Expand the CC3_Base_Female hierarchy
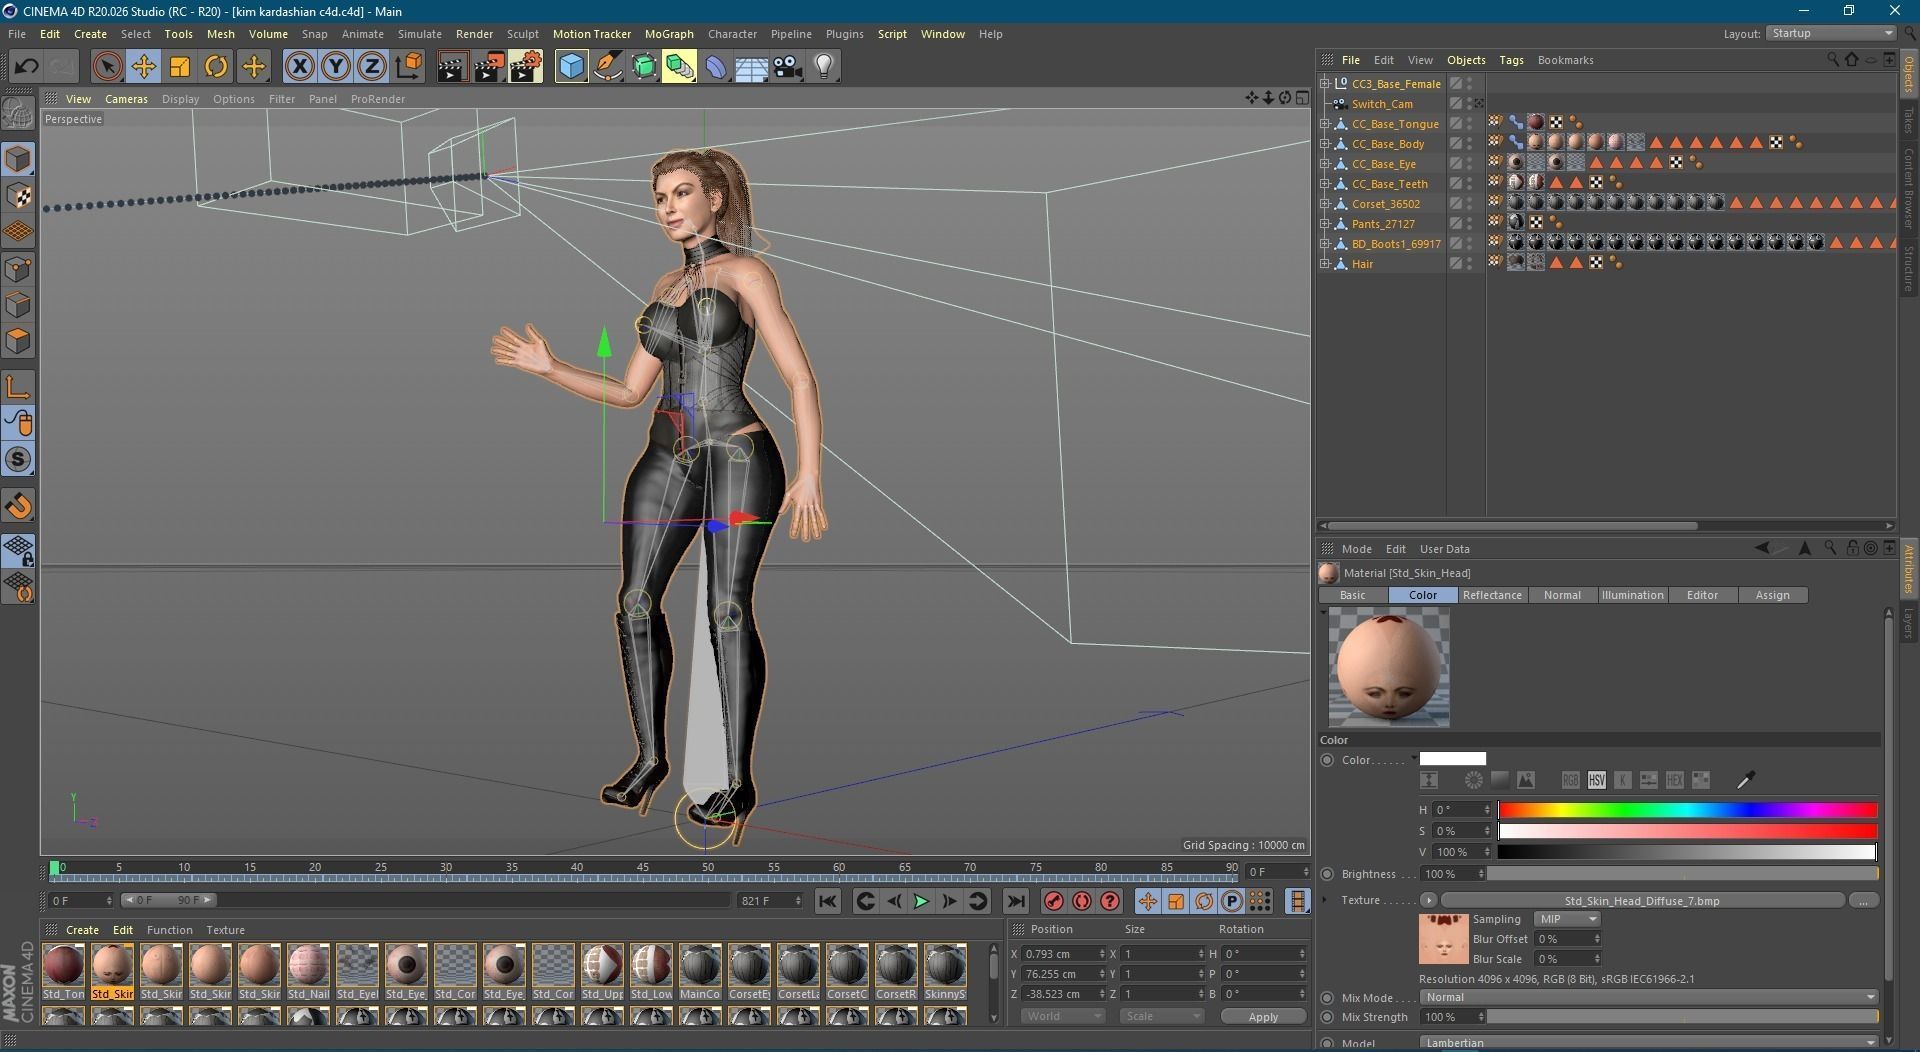Image resolution: width=1920 pixels, height=1052 pixels. 1325,84
